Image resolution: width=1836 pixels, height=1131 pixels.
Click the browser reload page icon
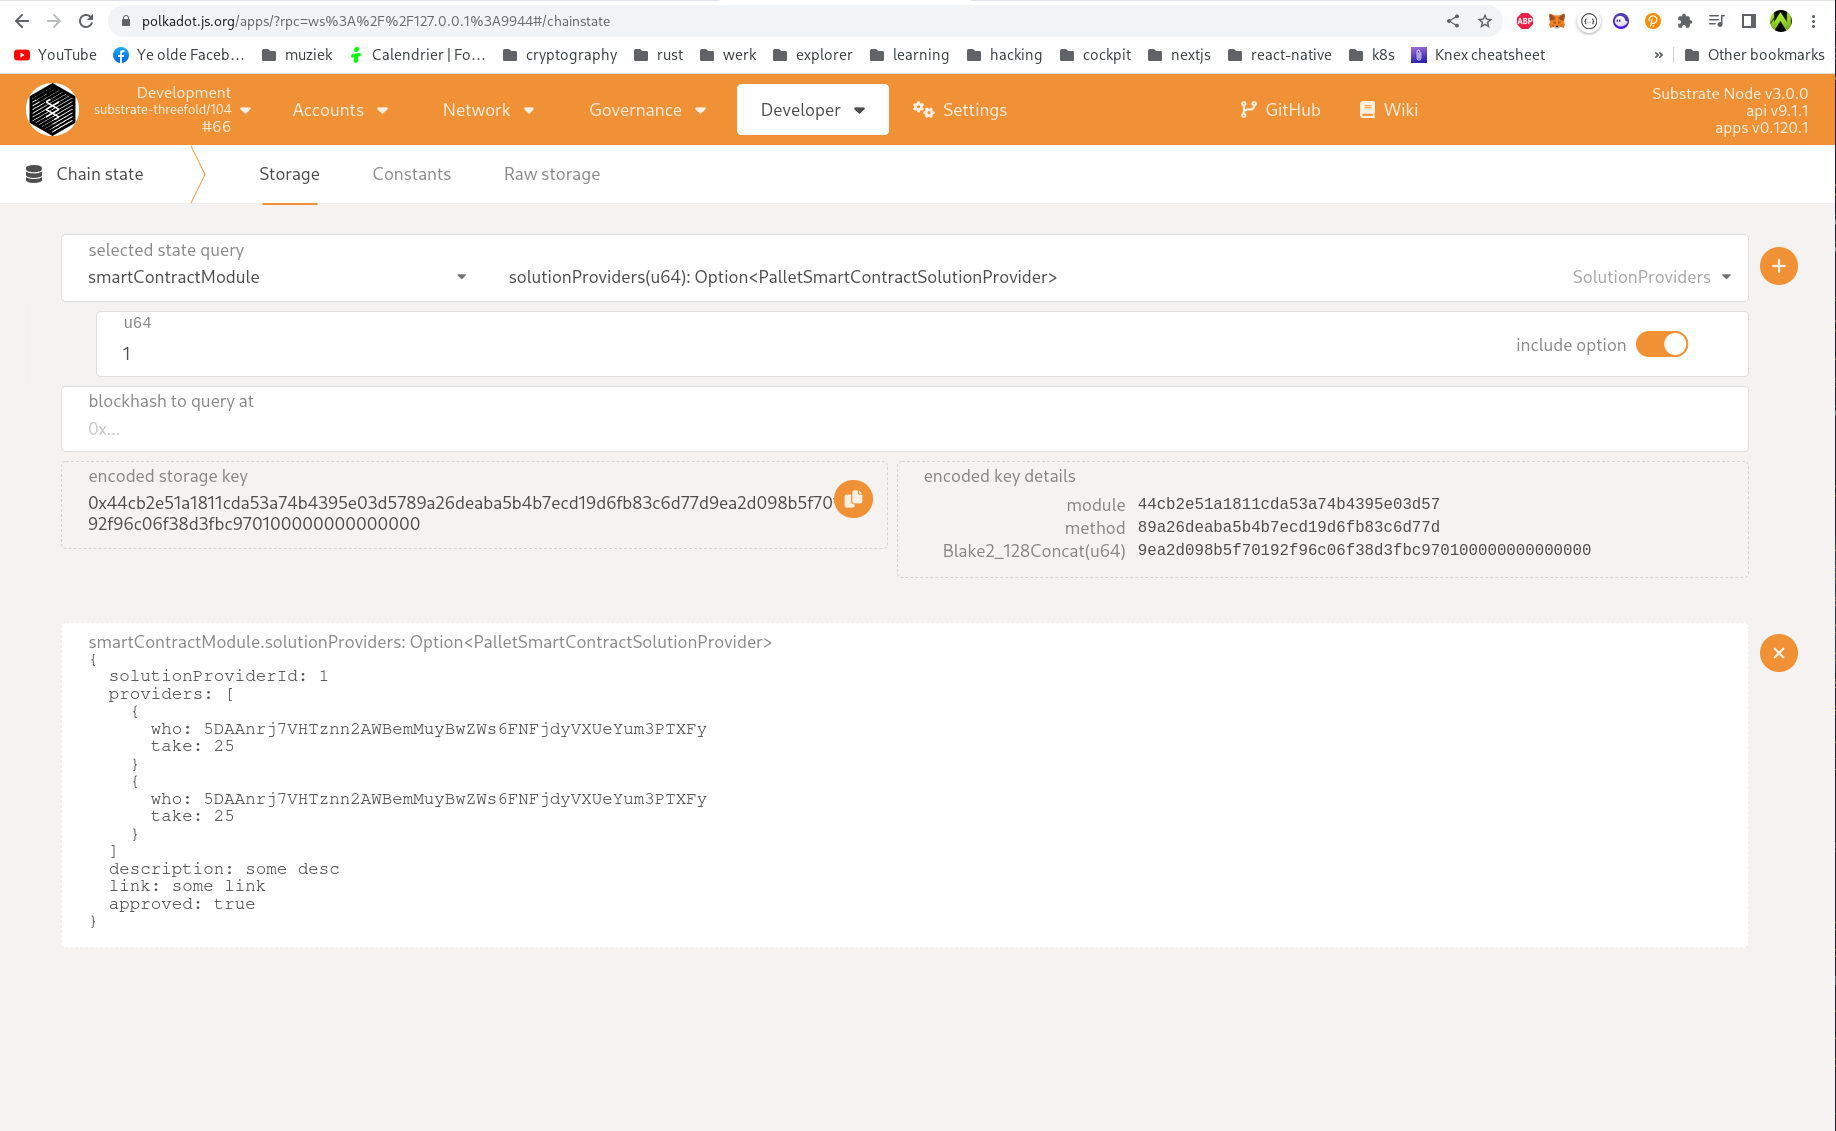pyautogui.click(x=86, y=21)
